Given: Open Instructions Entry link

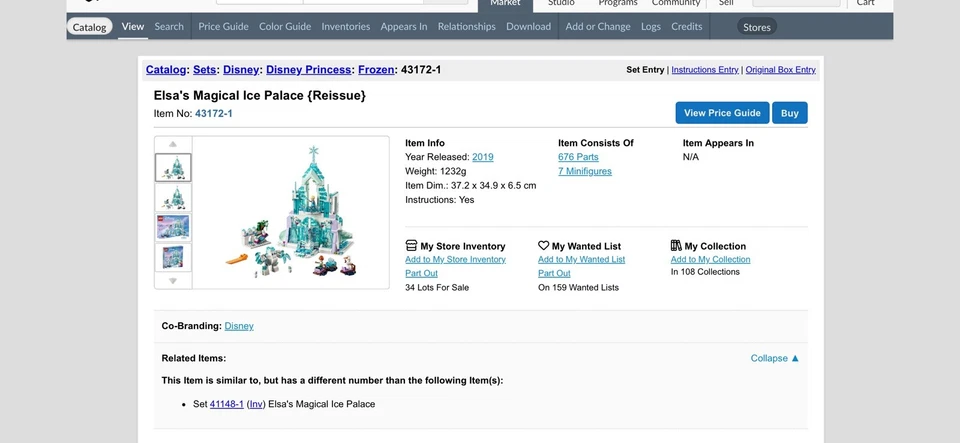Looking at the screenshot, I should (x=705, y=70).
